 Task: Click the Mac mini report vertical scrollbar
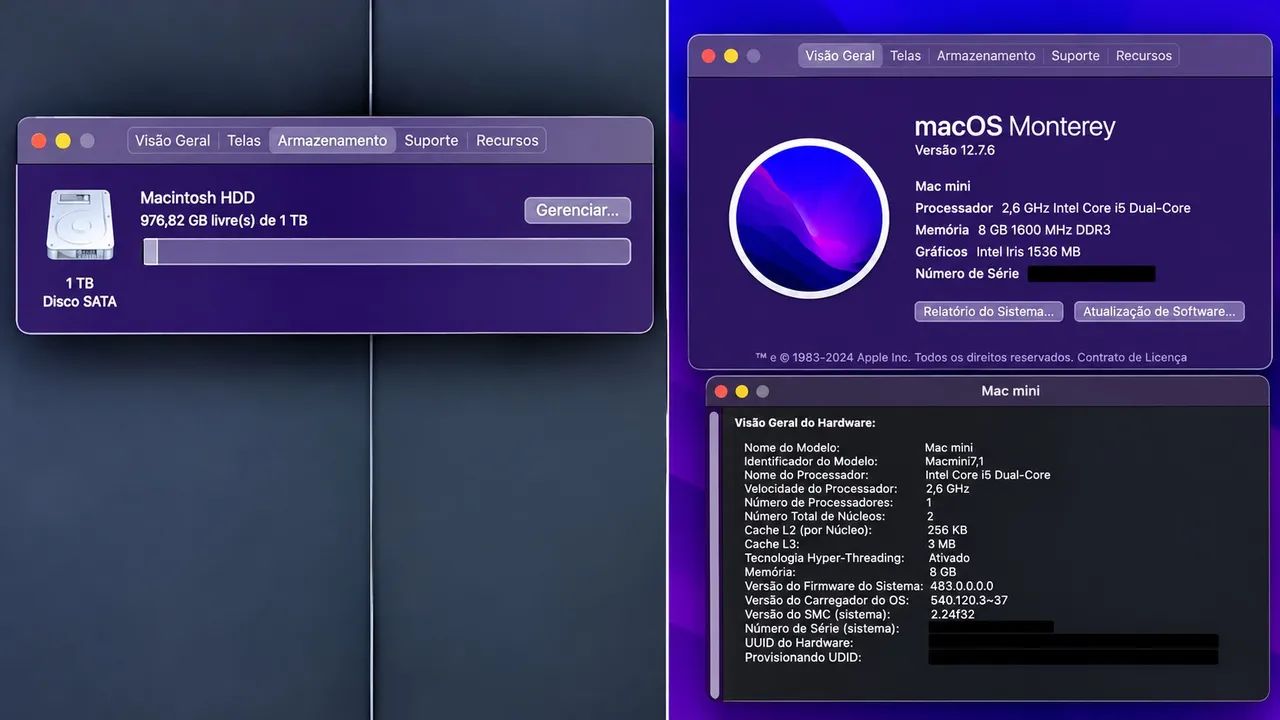(x=714, y=553)
